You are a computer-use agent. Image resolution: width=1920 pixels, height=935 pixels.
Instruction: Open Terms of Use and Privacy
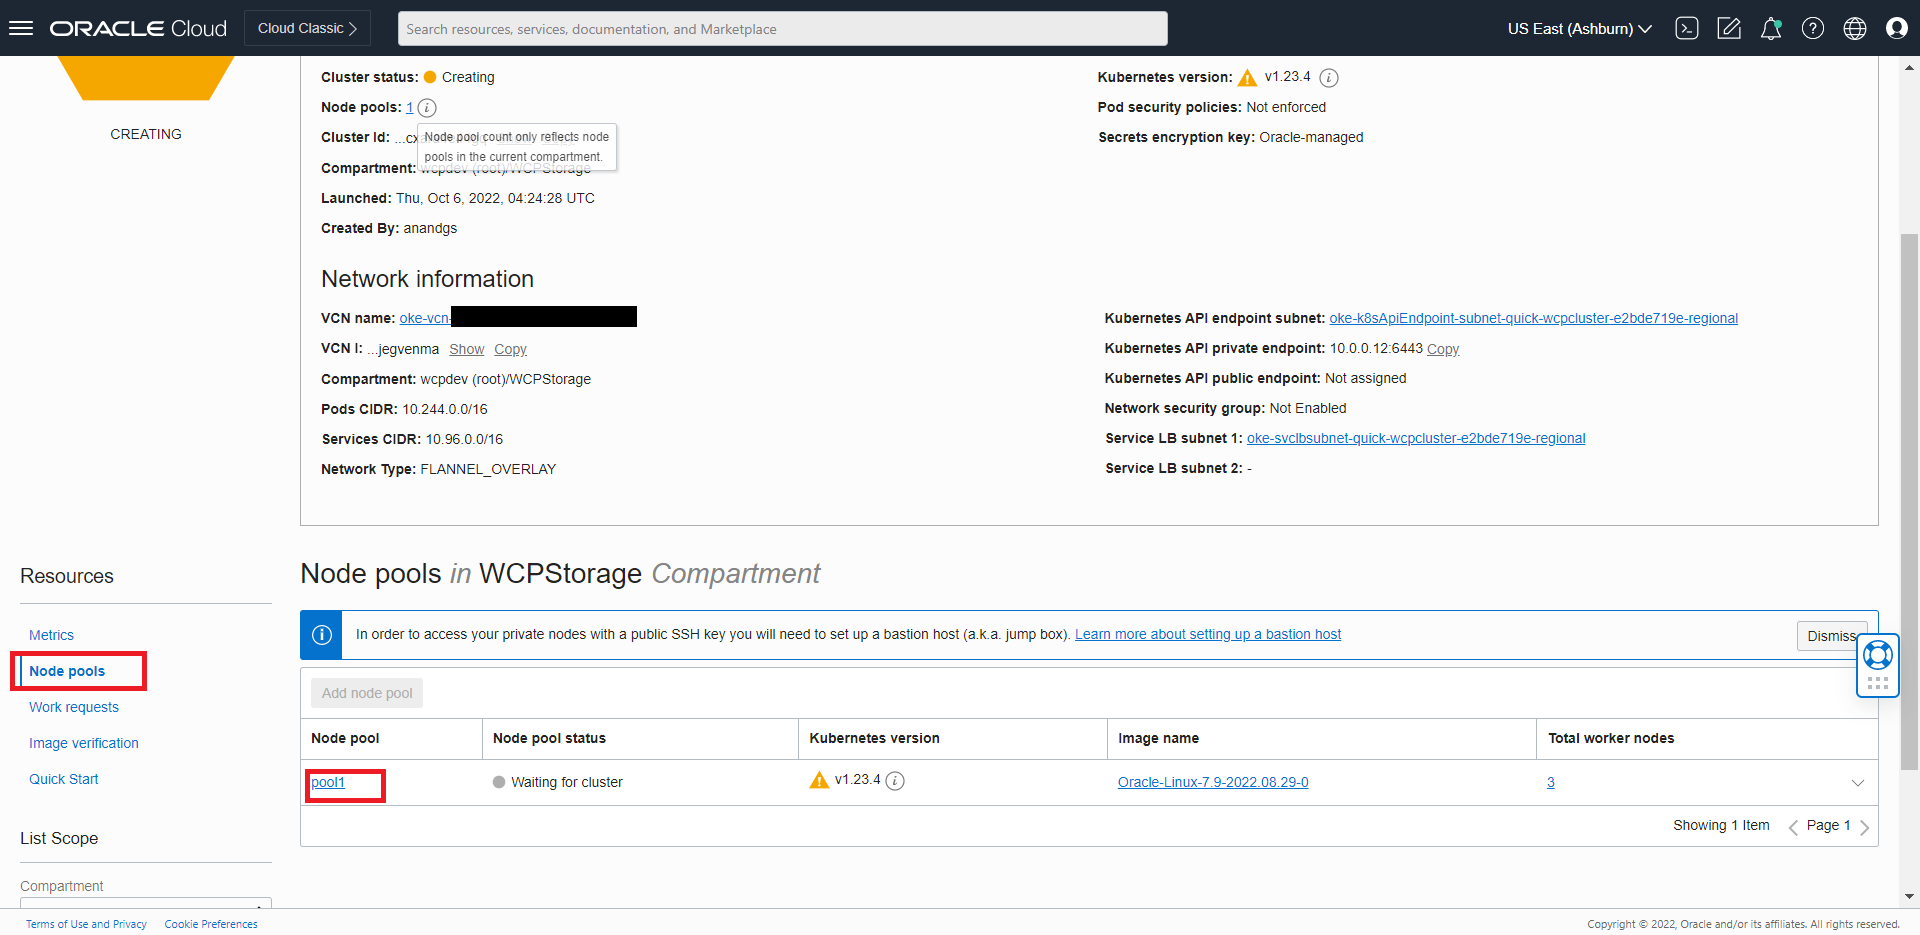point(86,924)
